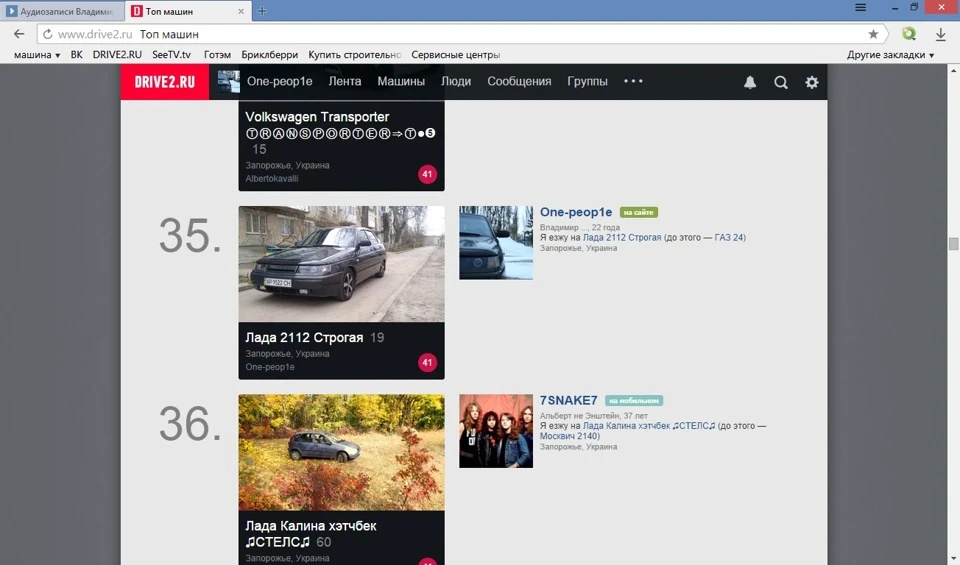Open Купить строительно bookmark
Image resolution: width=960 pixels, height=565 pixels.
pos(354,54)
